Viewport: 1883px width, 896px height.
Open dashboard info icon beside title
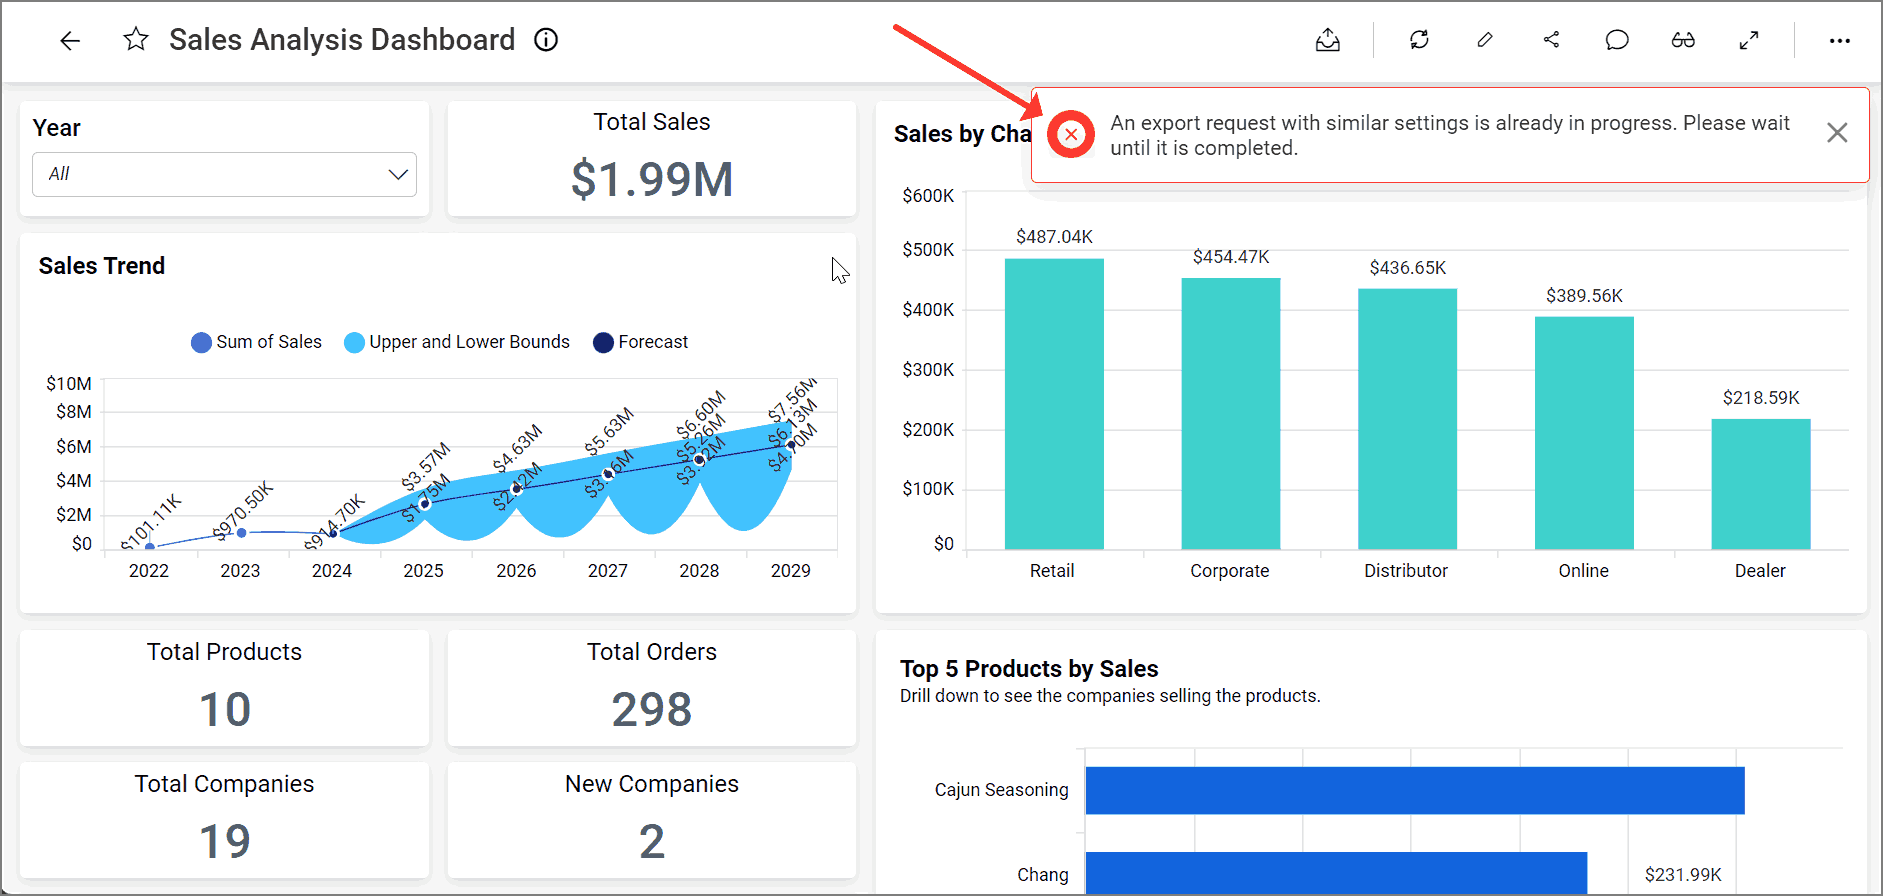click(x=546, y=40)
